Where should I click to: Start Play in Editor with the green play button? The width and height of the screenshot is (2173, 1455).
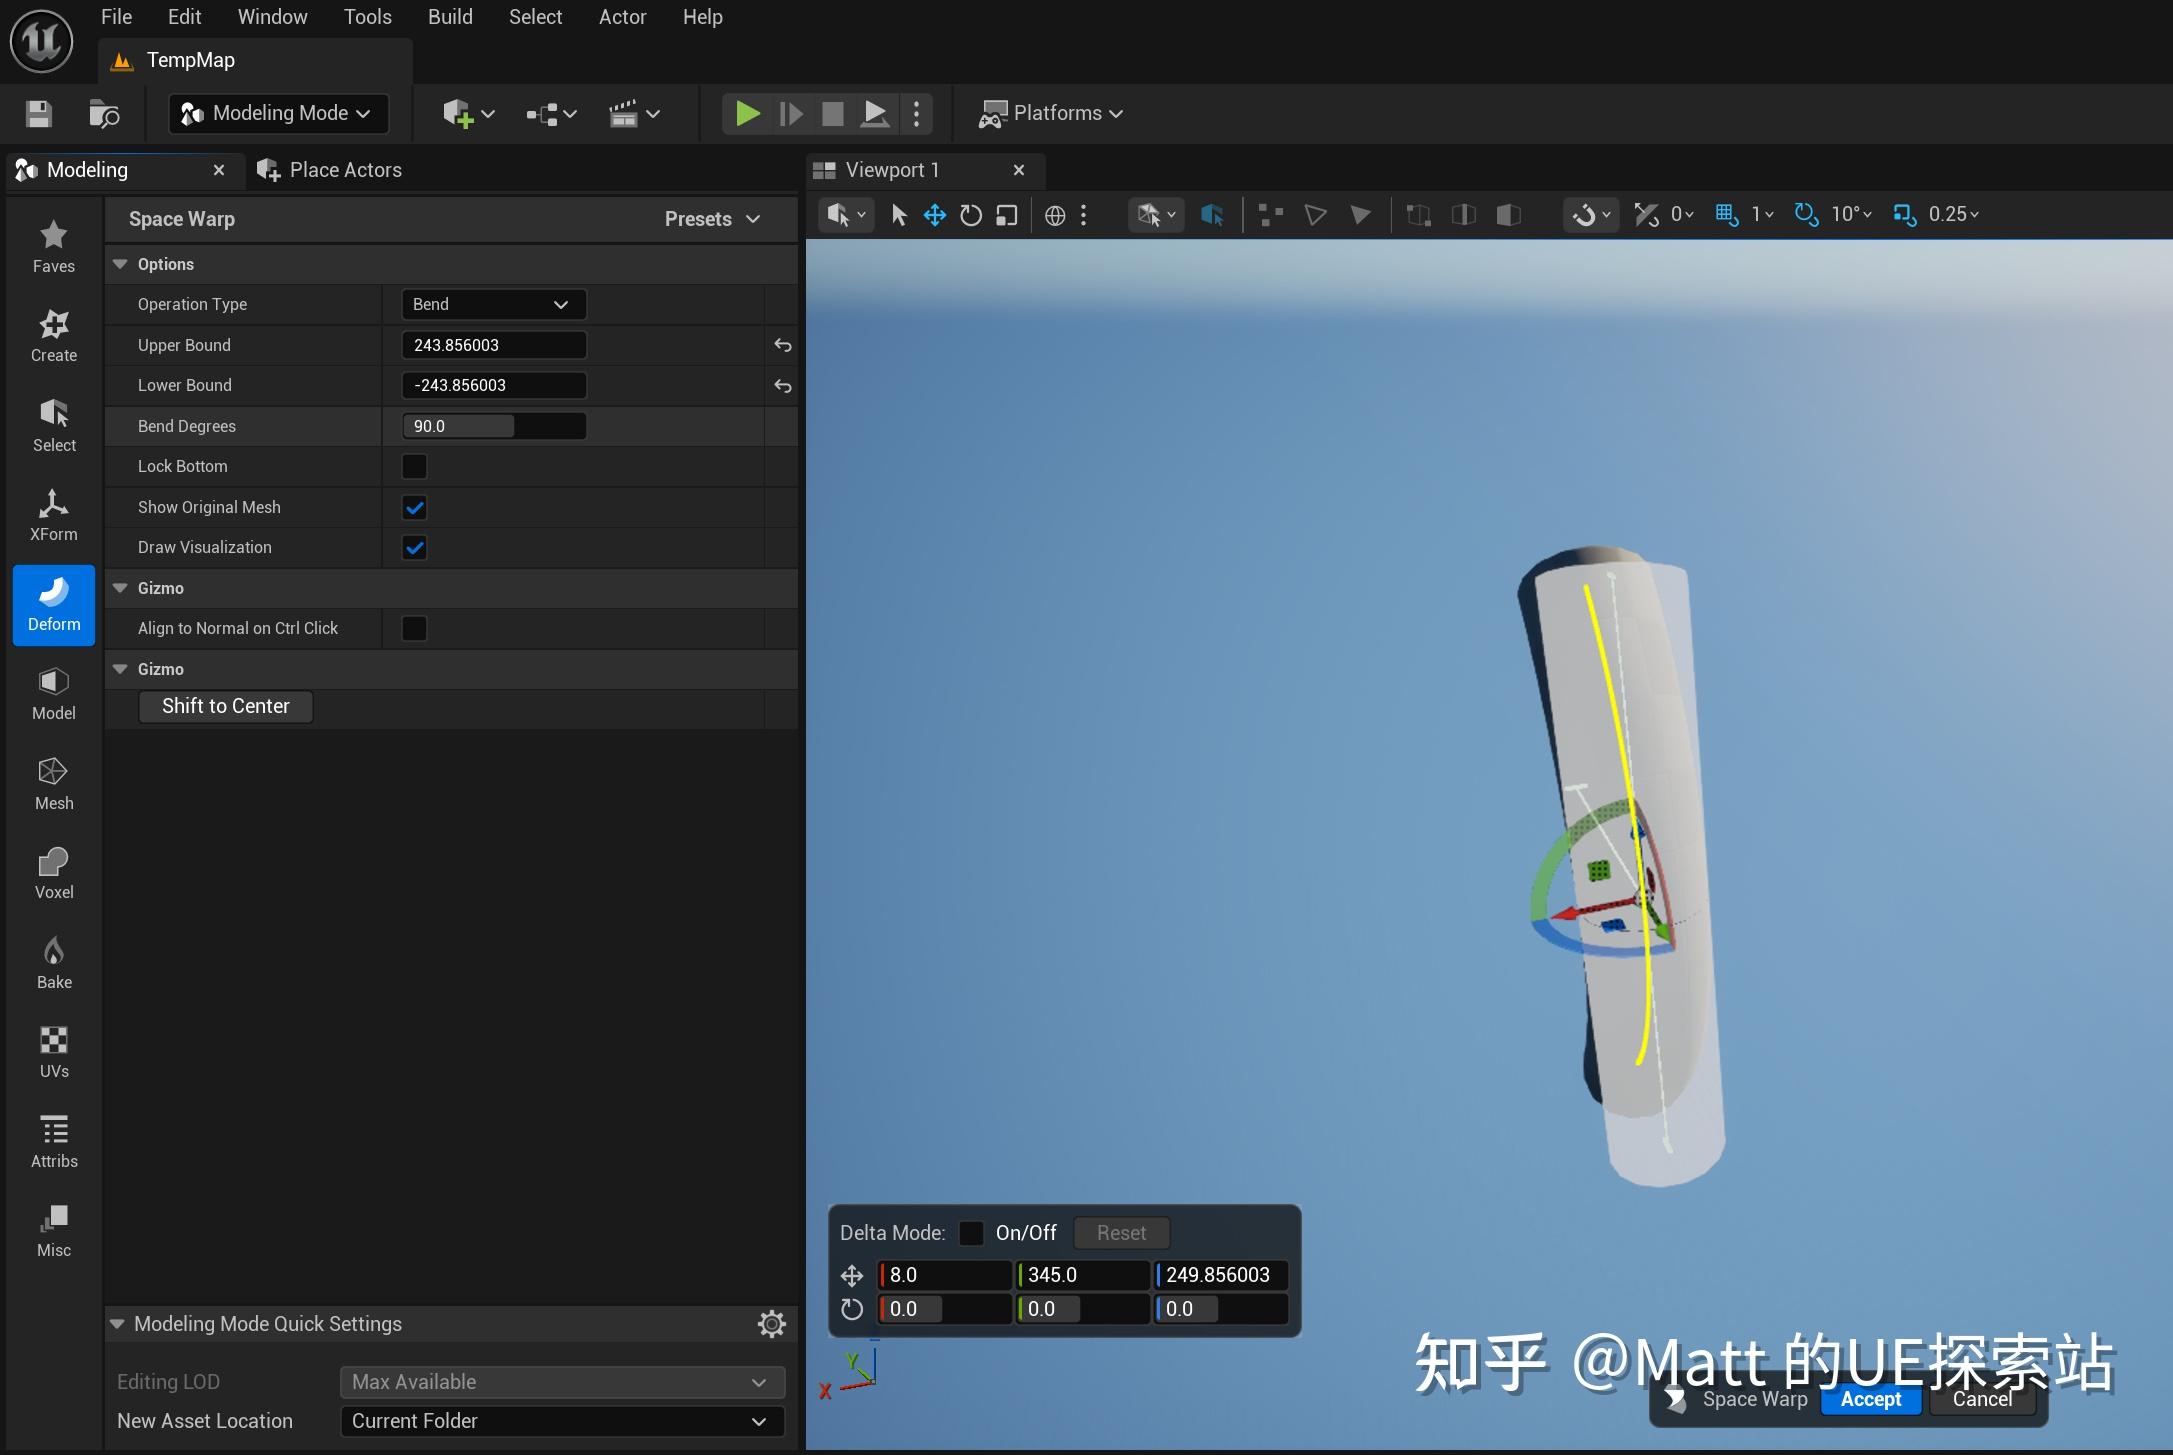[x=746, y=113]
